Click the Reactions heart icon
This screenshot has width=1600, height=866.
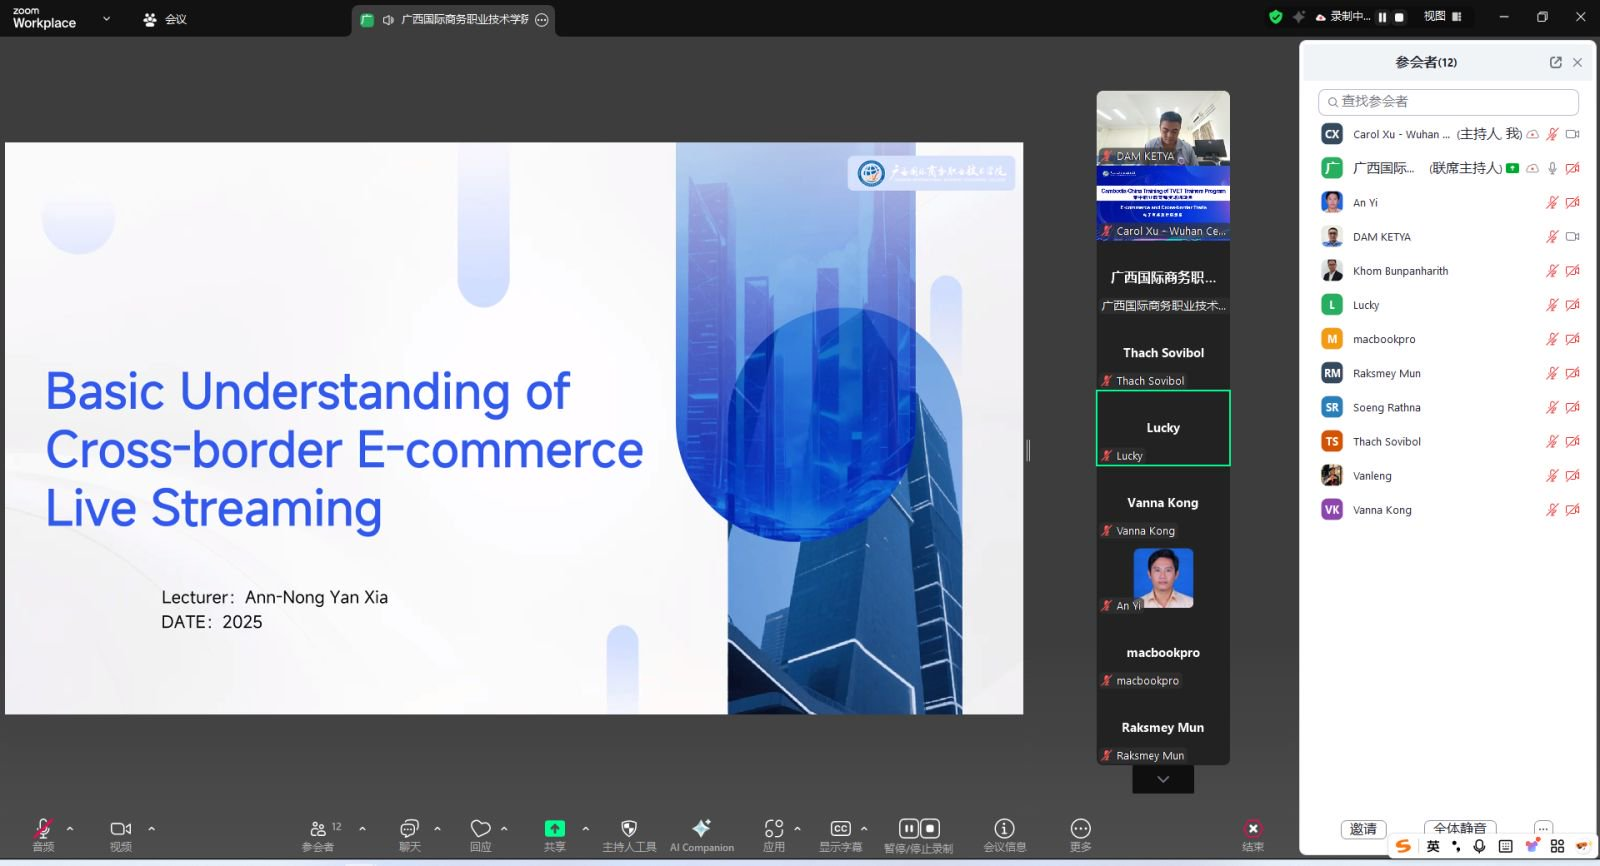coord(481,829)
